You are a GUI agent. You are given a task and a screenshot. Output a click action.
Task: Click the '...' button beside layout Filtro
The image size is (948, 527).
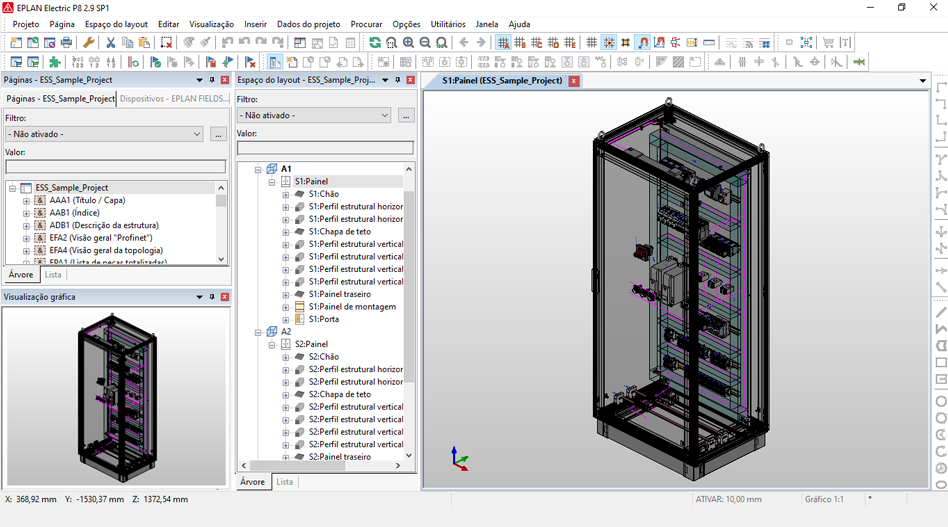(406, 116)
